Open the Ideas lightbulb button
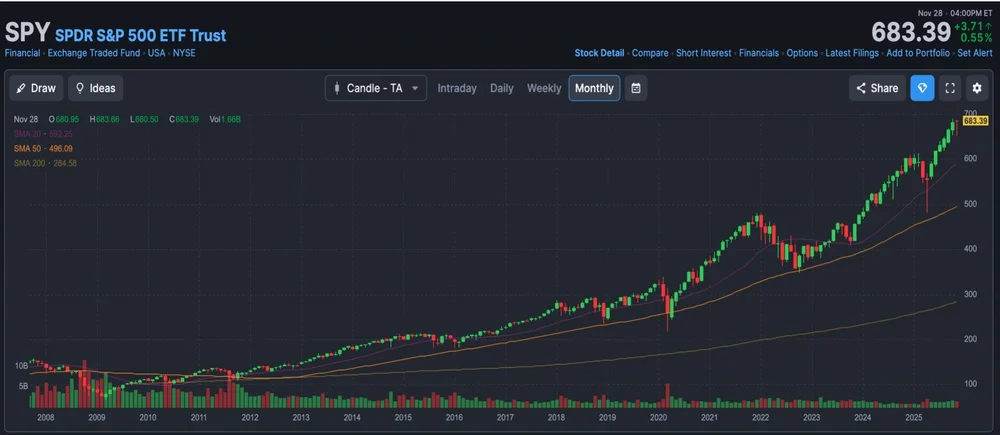This screenshot has width=1000, height=435. (96, 88)
